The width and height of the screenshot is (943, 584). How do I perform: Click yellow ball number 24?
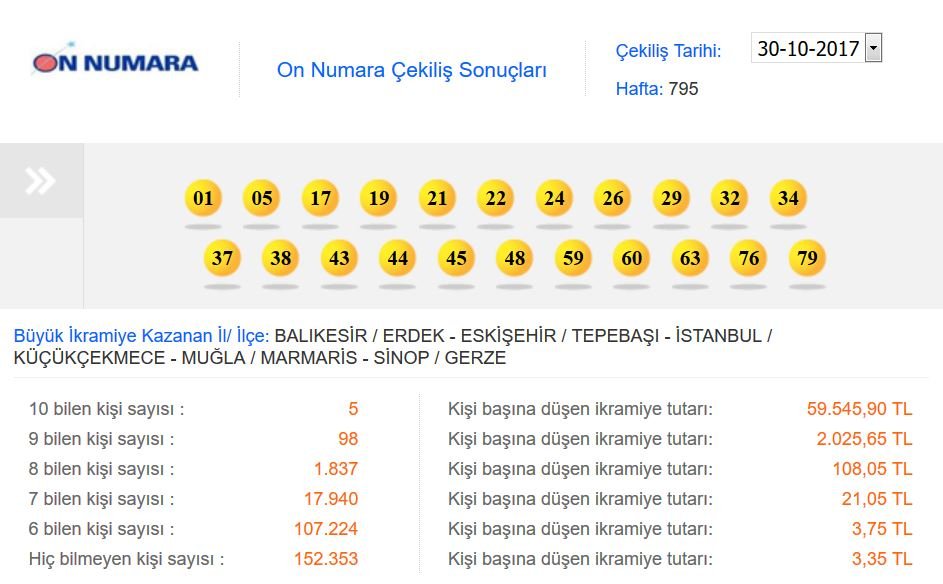pos(554,198)
